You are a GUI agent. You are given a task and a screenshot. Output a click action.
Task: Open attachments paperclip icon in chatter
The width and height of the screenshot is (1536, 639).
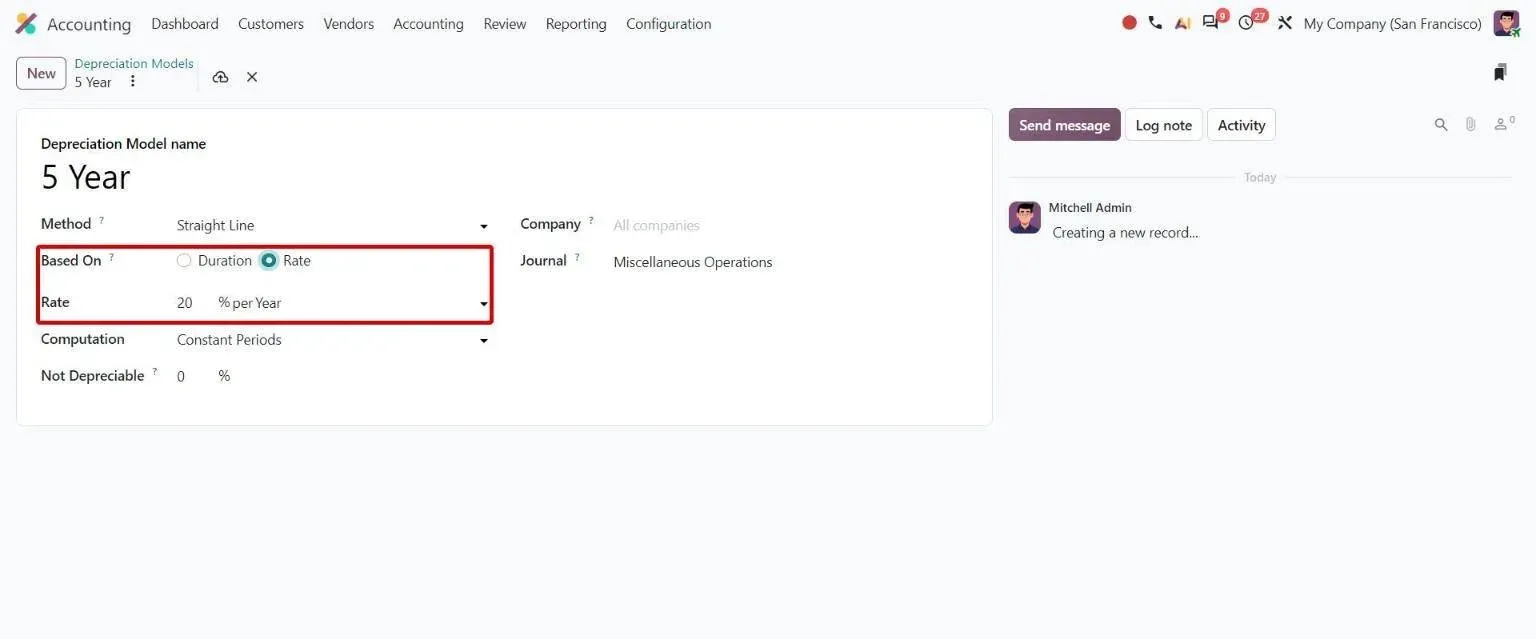(x=1470, y=125)
